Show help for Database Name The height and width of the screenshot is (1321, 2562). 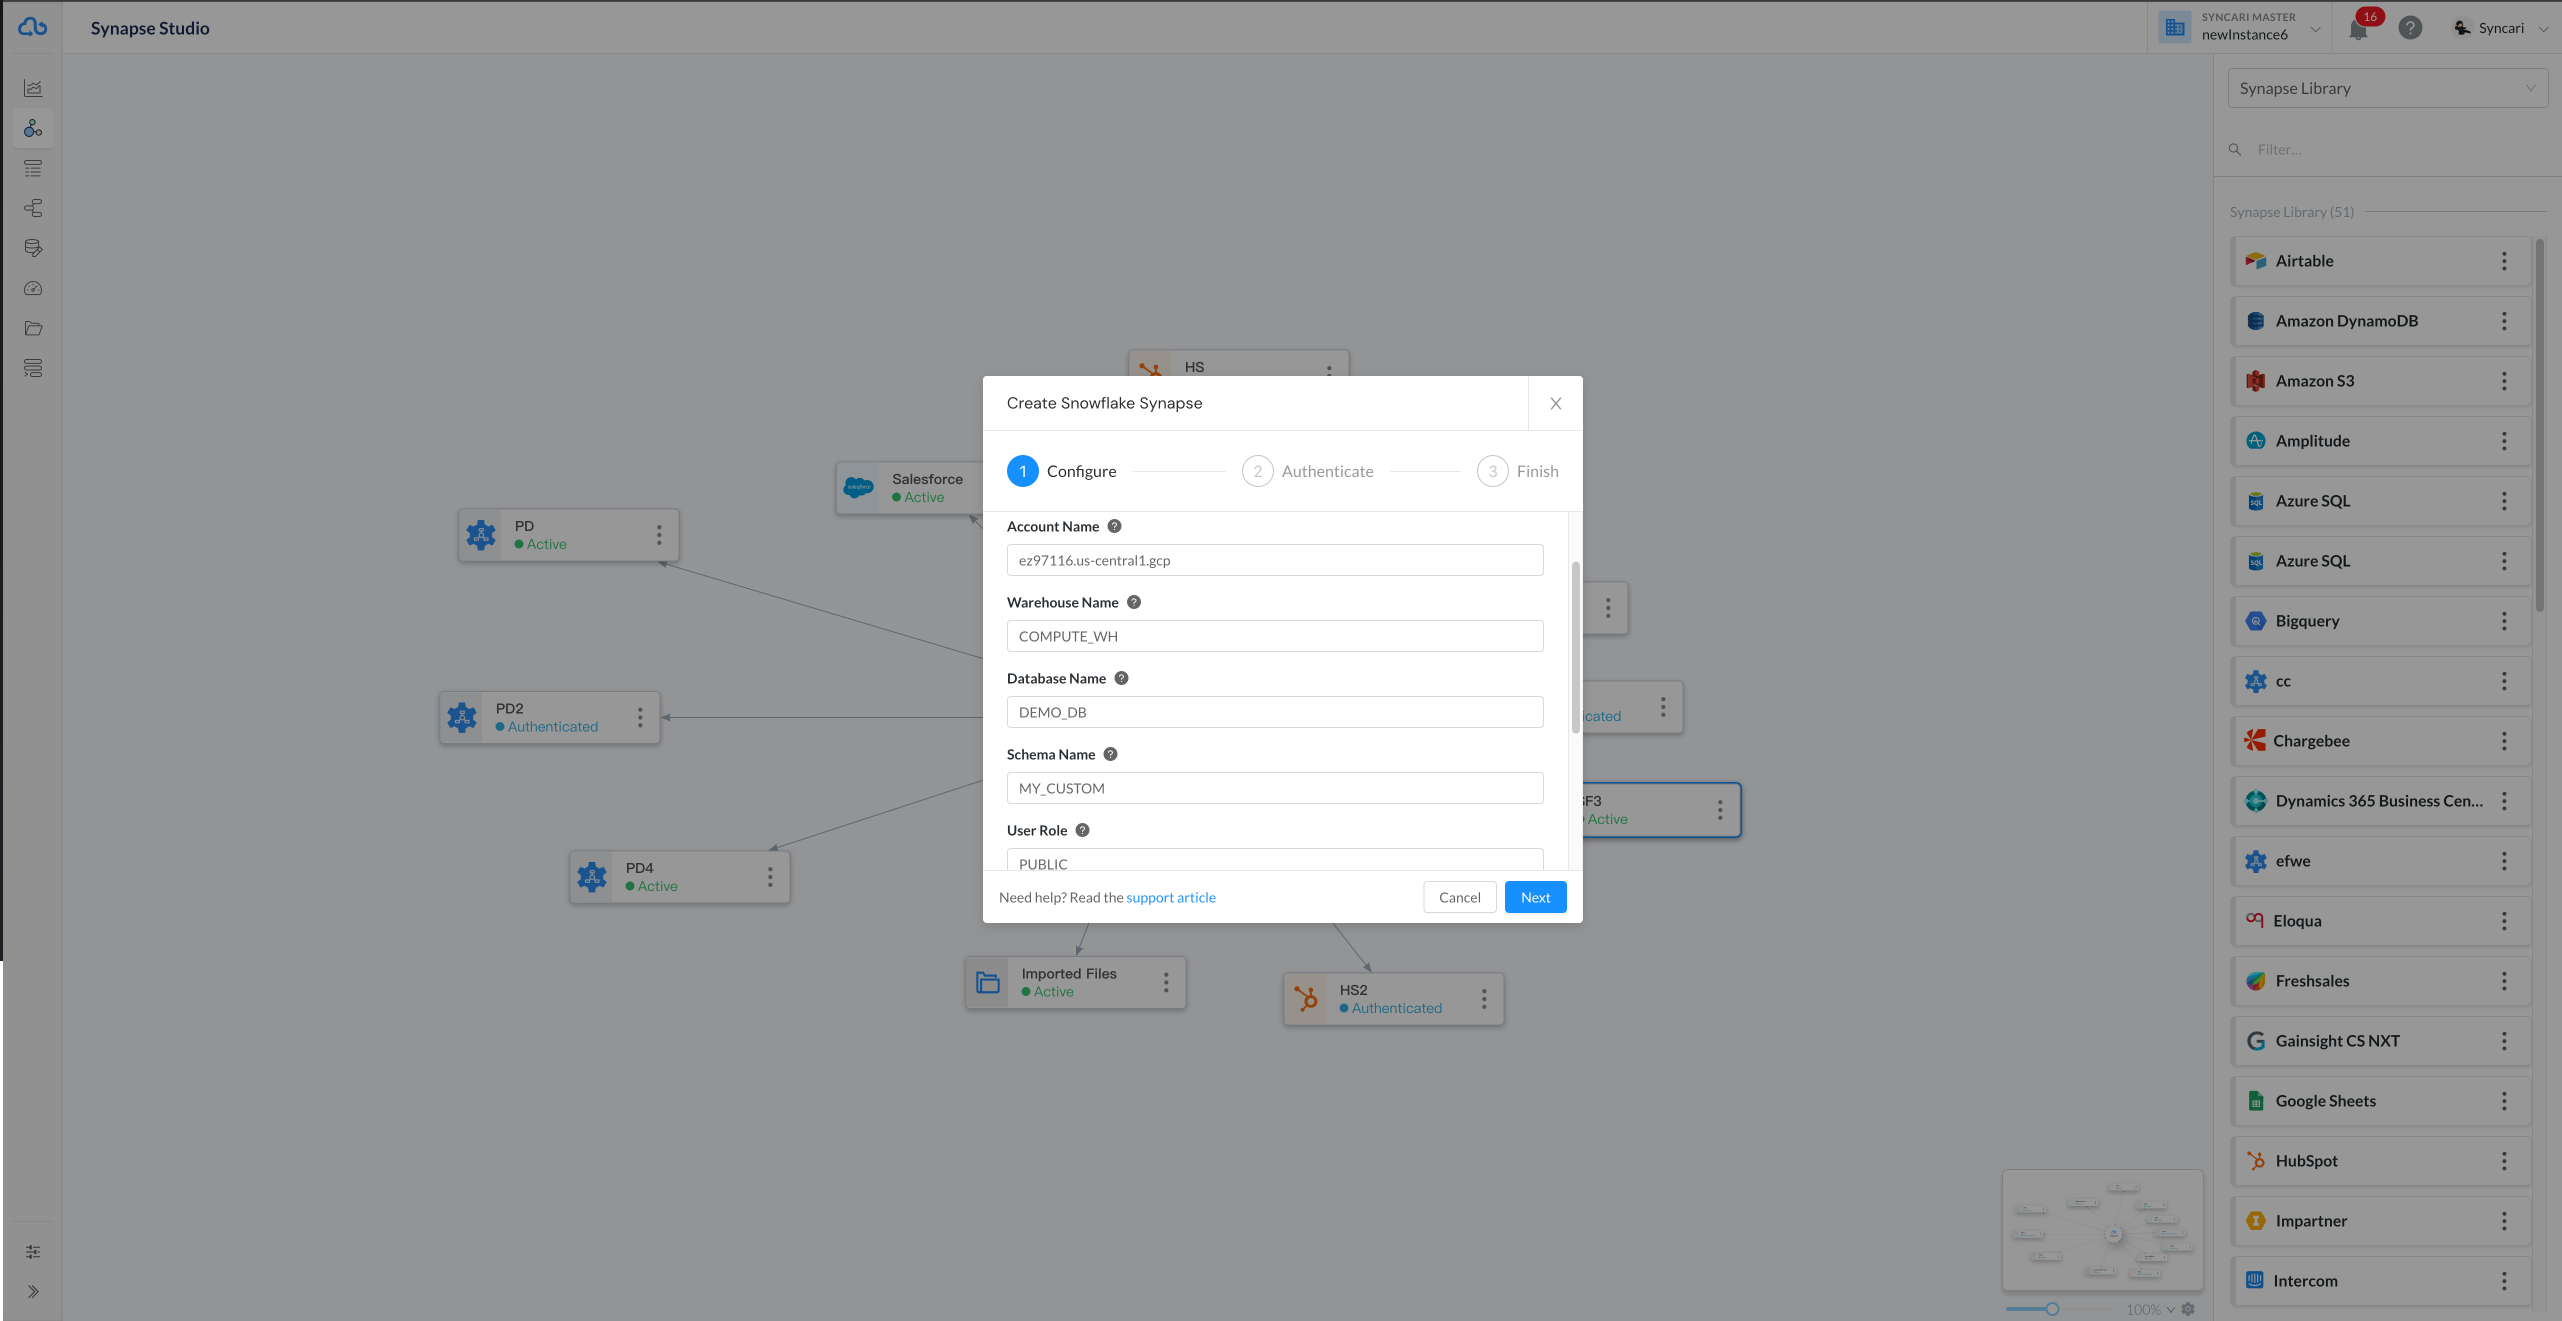(x=1121, y=678)
